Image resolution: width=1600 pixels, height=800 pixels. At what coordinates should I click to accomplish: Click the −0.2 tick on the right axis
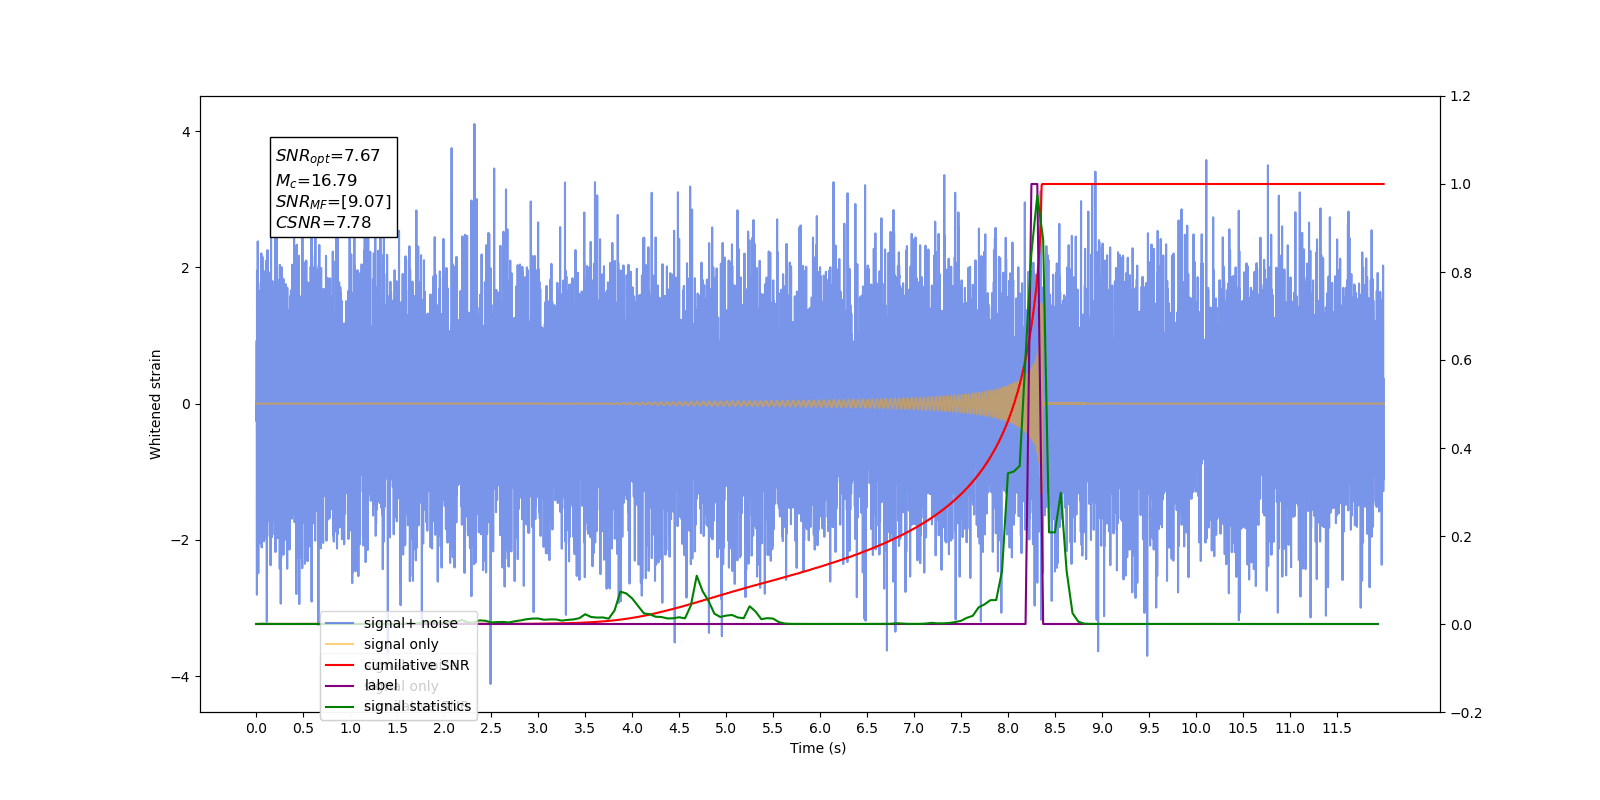(1466, 713)
